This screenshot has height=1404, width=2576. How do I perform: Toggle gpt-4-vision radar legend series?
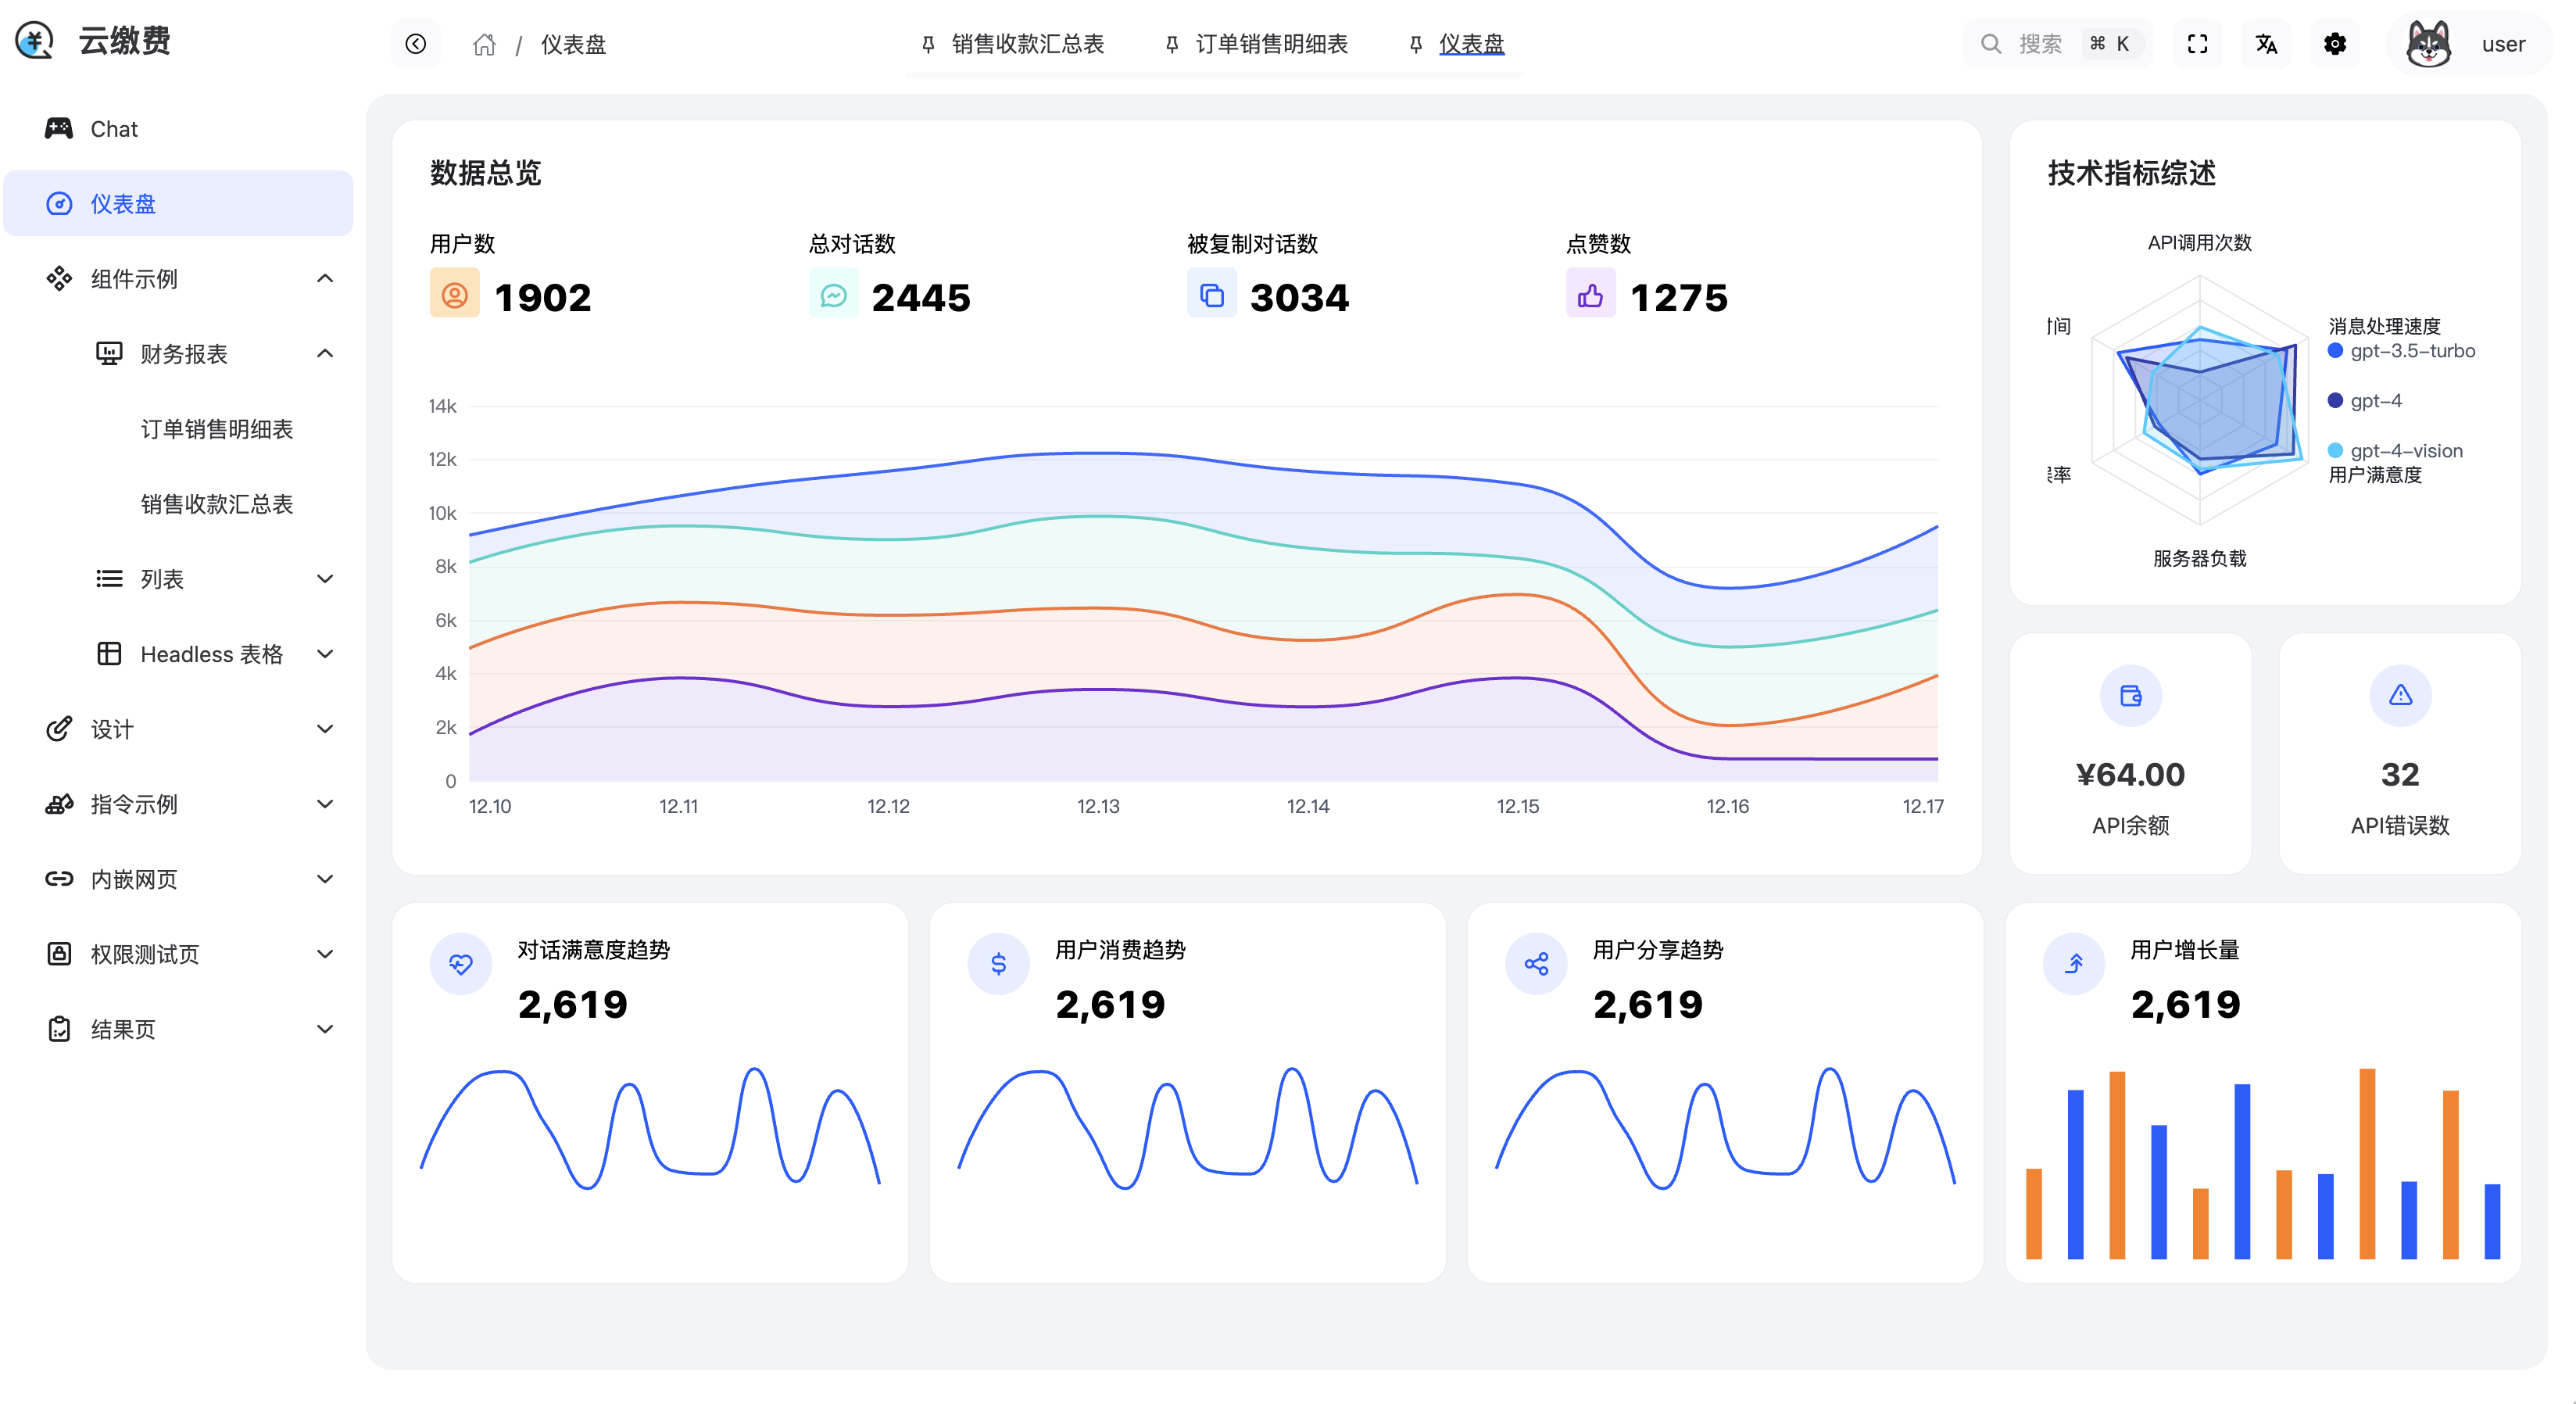(x=2394, y=451)
